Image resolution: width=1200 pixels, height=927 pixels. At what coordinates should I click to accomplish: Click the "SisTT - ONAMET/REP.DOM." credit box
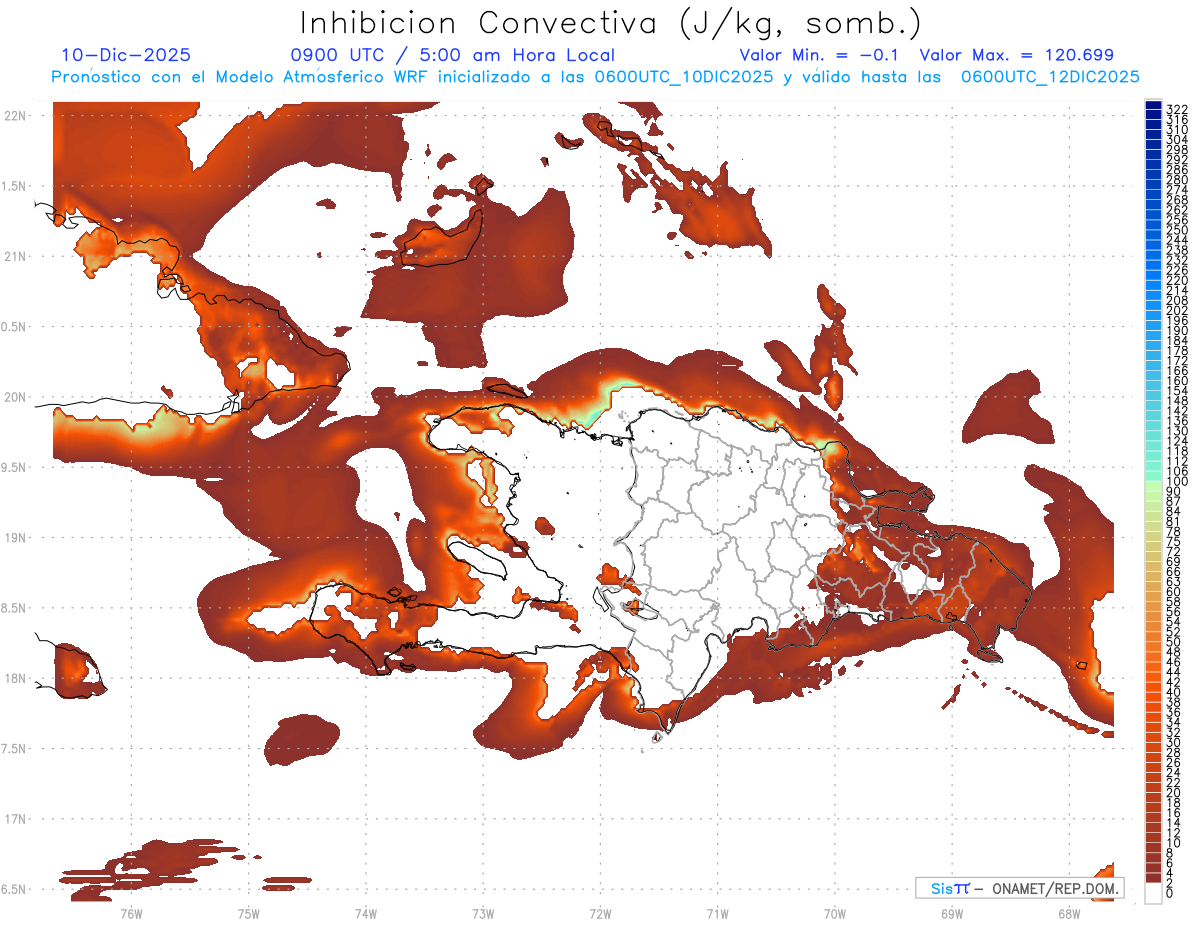click(x=1019, y=888)
